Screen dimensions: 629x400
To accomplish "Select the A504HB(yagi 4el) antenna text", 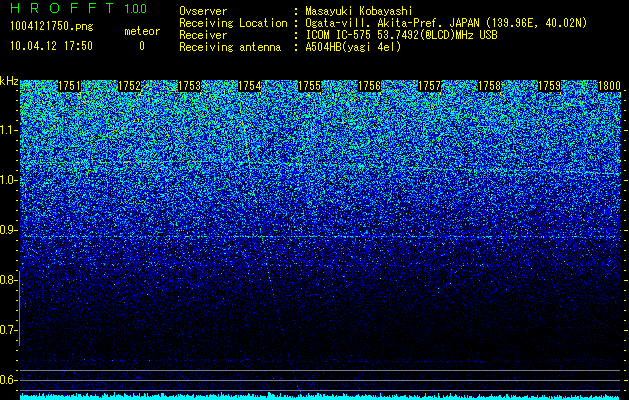I will click(x=353, y=47).
